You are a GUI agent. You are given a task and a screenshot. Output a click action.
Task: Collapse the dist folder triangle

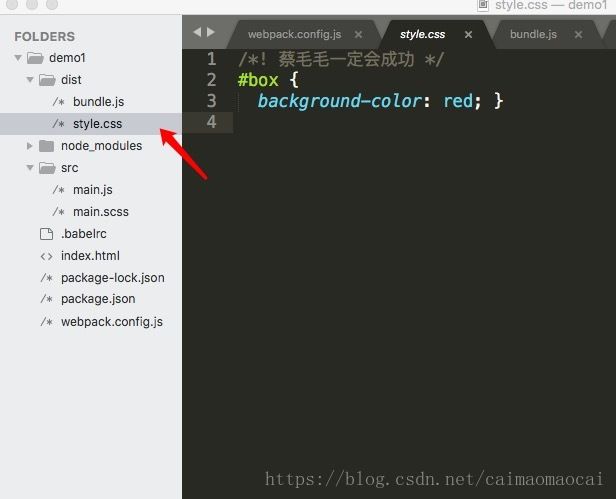30,80
